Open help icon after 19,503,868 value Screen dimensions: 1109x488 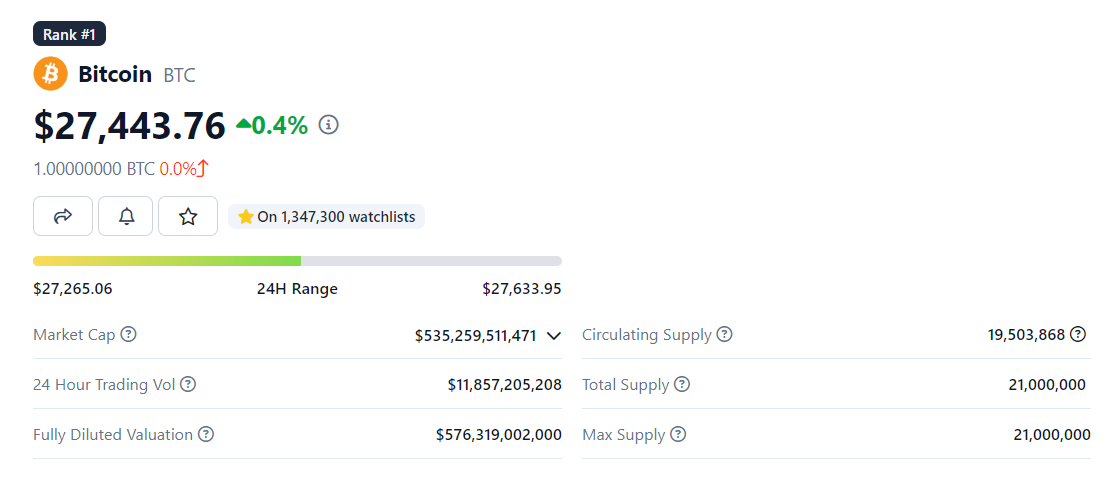pyautogui.click(x=1078, y=335)
